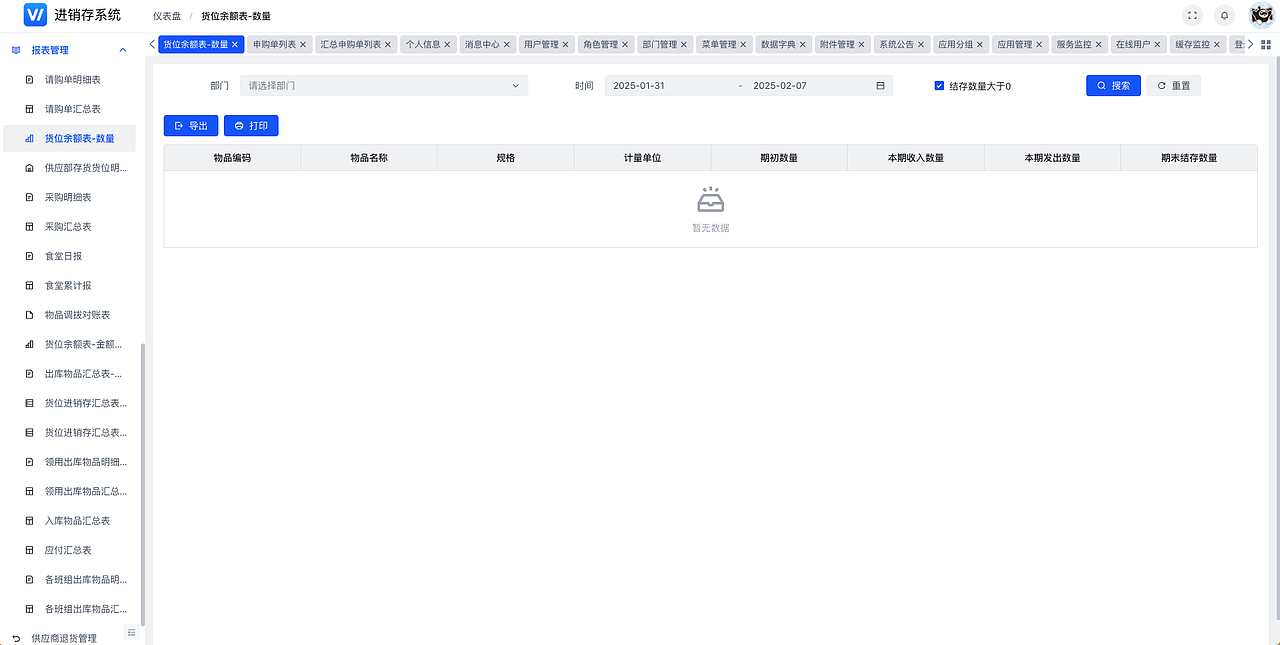The width and height of the screenshot is (1280, 645).
Task: Switch to the 用户管理 tab
Action: click(x=540, y=44)
